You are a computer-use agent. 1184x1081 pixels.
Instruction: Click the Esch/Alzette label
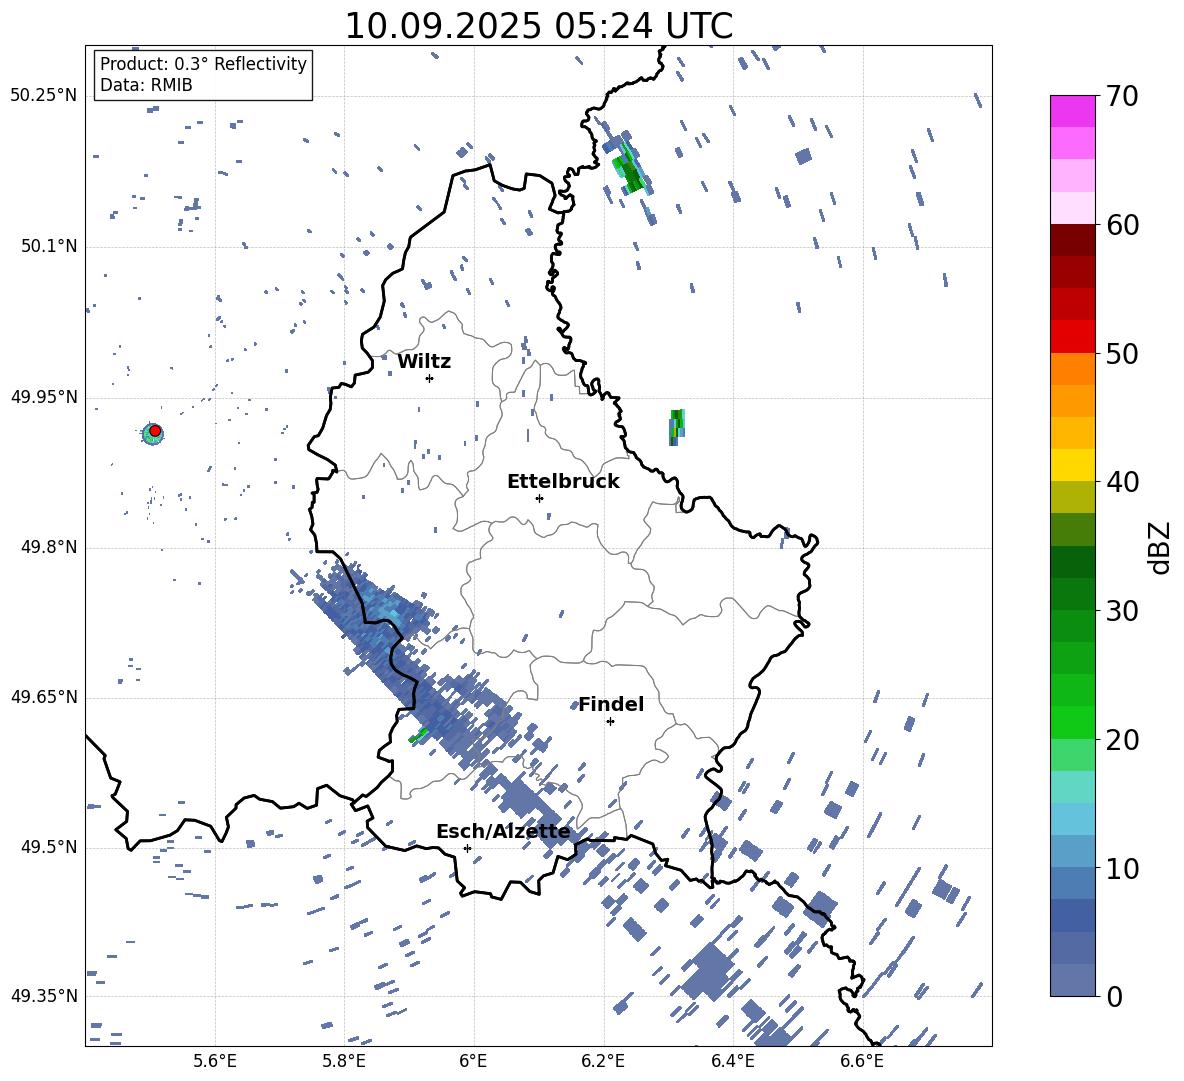tap(503, 832)
